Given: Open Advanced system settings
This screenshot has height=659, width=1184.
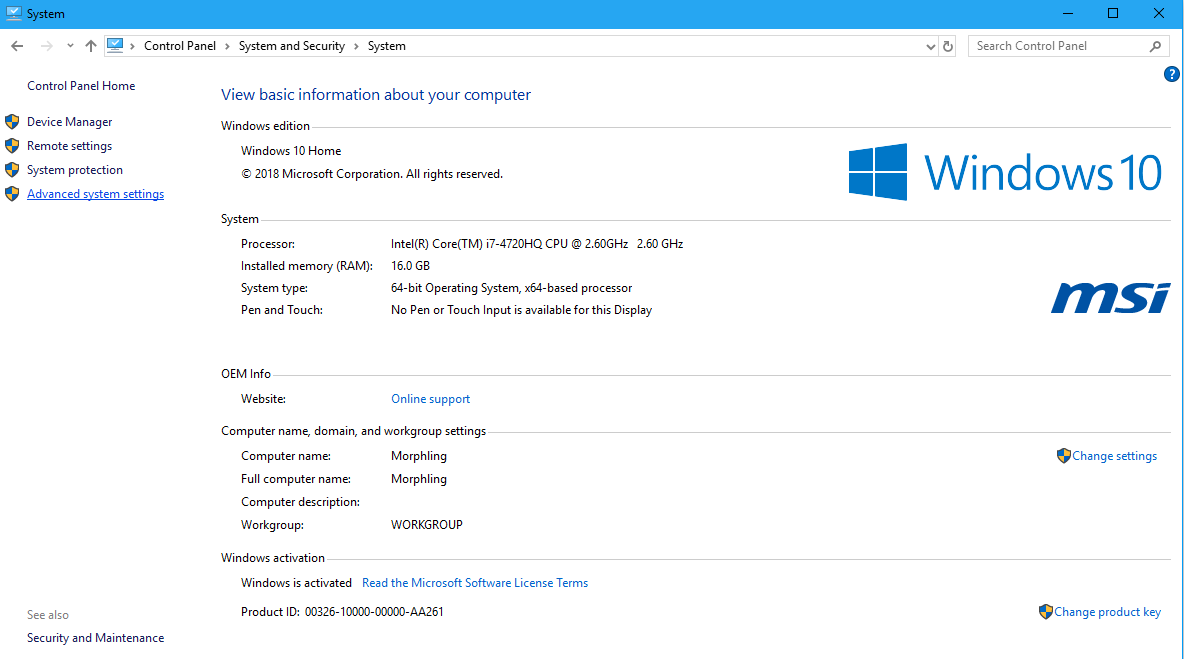Looking at the screenshot, I should [x=95, y=194].
